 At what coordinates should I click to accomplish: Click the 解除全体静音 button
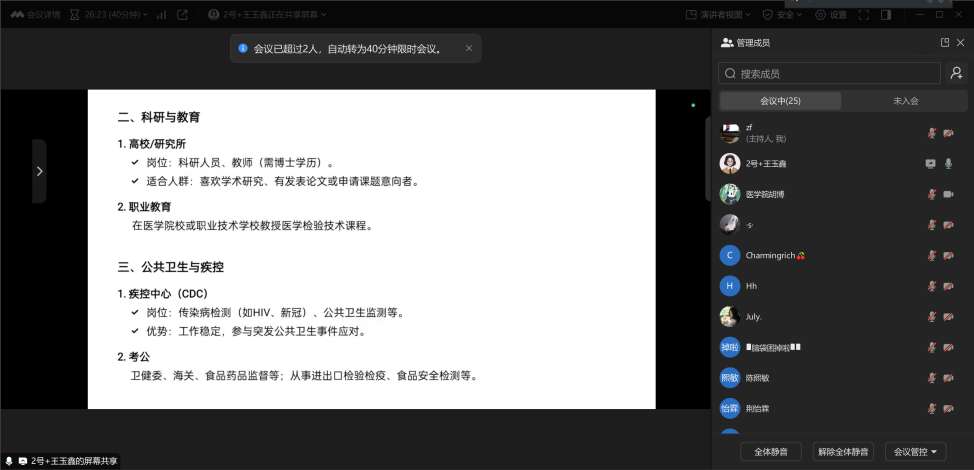click(842, 452)
